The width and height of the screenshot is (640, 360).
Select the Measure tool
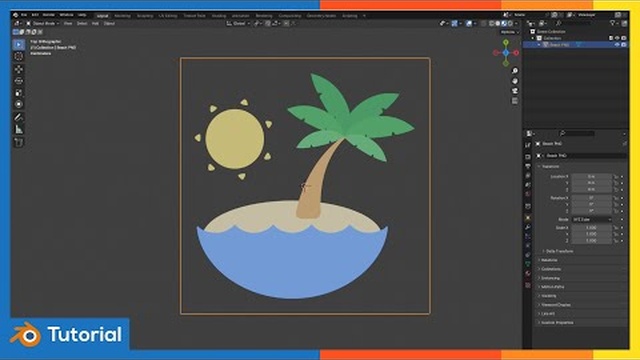(x=19, y=130)
